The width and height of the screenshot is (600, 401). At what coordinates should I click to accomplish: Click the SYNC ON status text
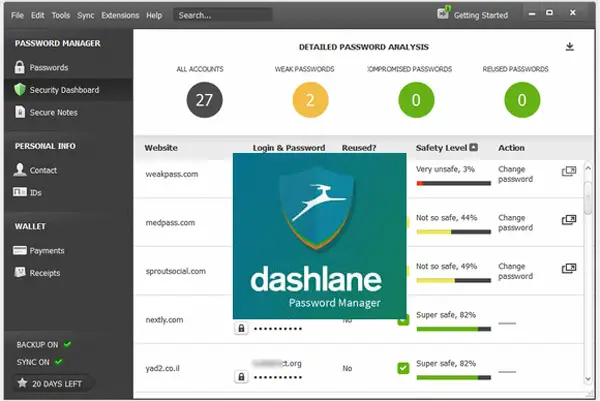point(33,362)
